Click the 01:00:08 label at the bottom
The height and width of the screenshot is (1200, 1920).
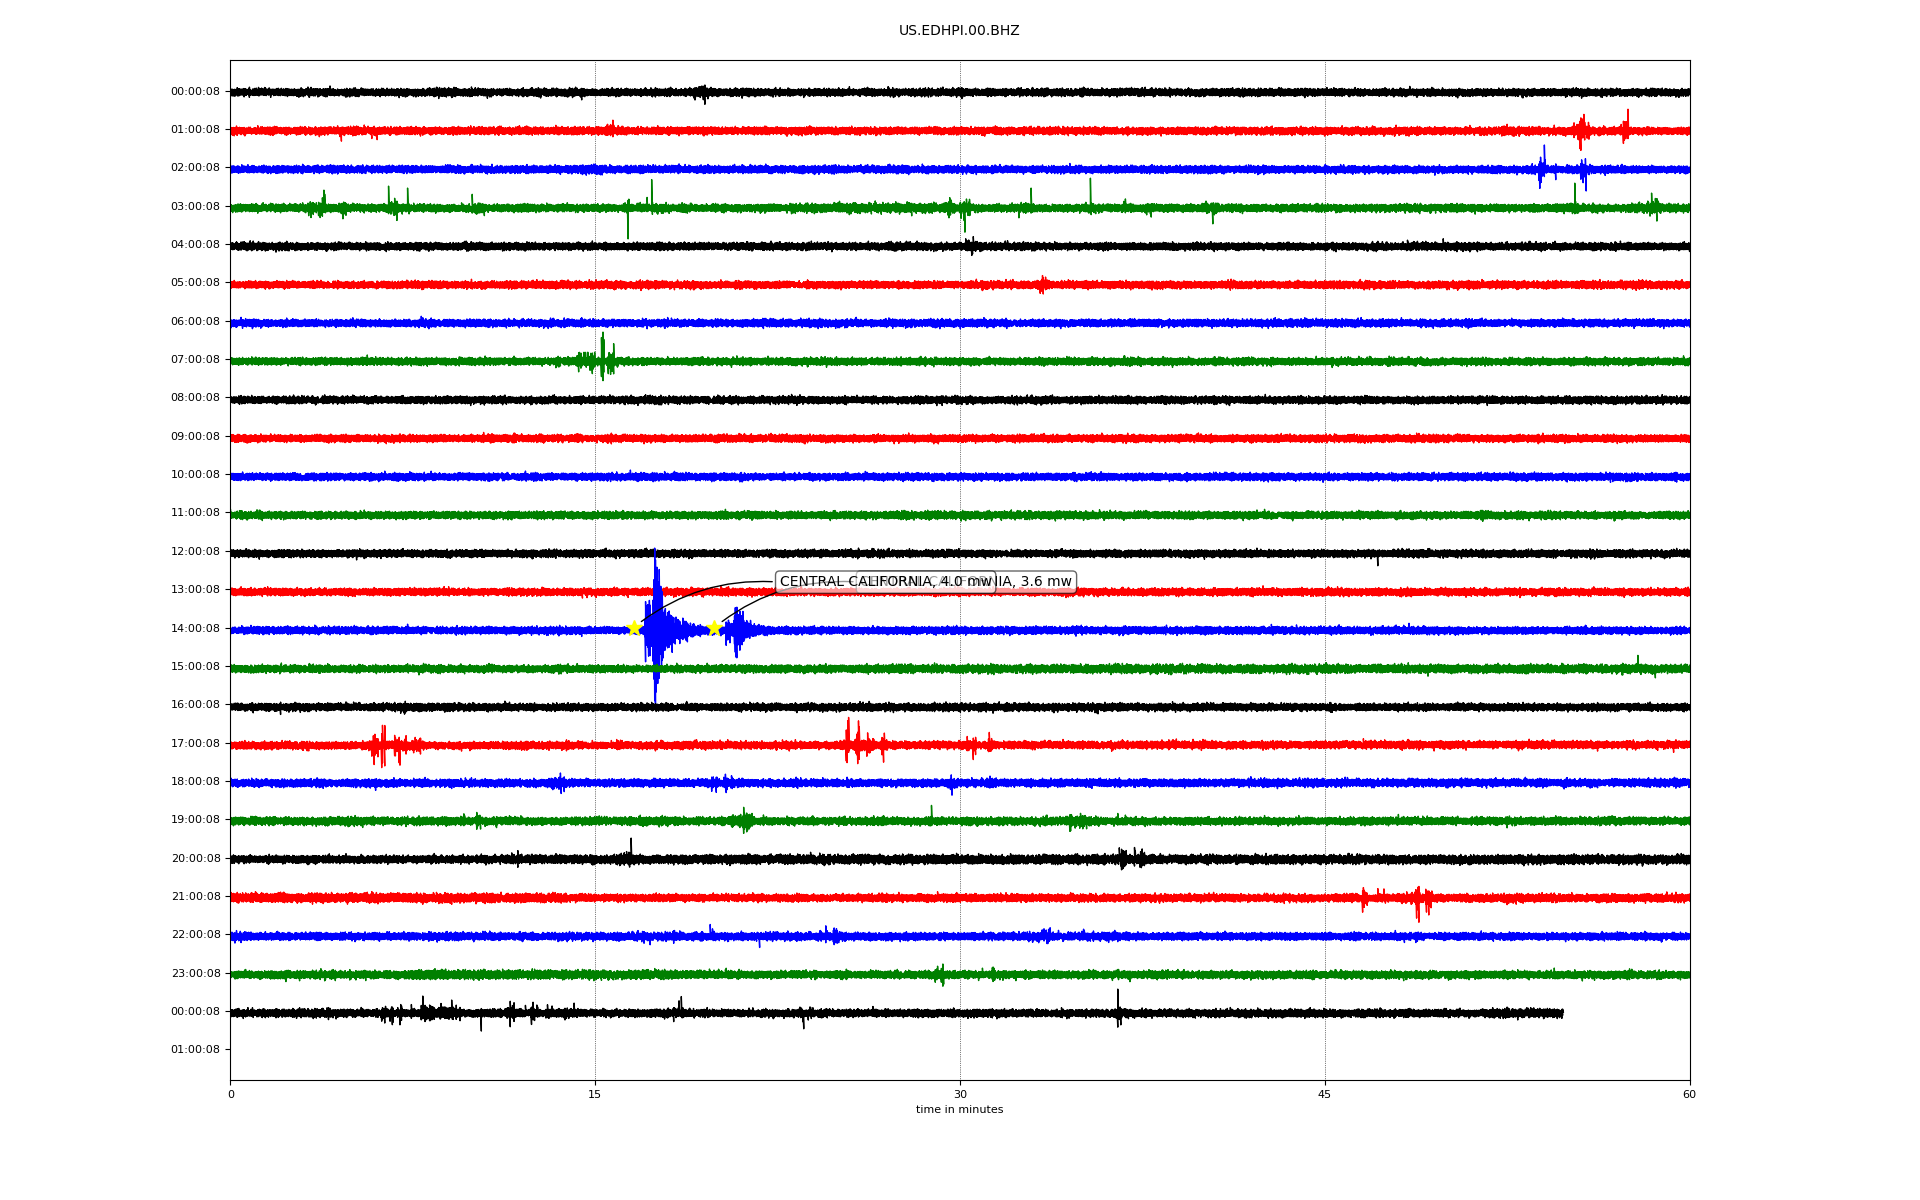[x=195, y=1049]
